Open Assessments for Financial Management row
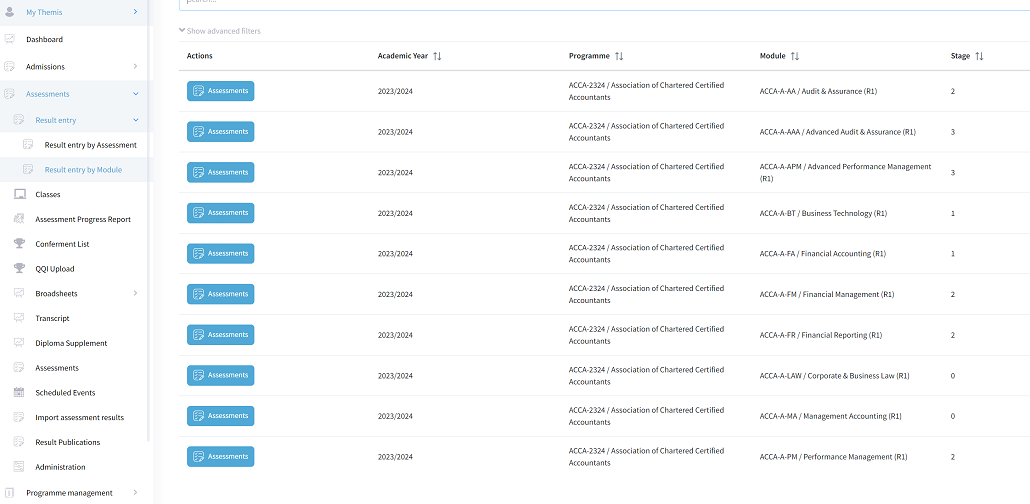 pyautogui.click(x=221, y=294)
